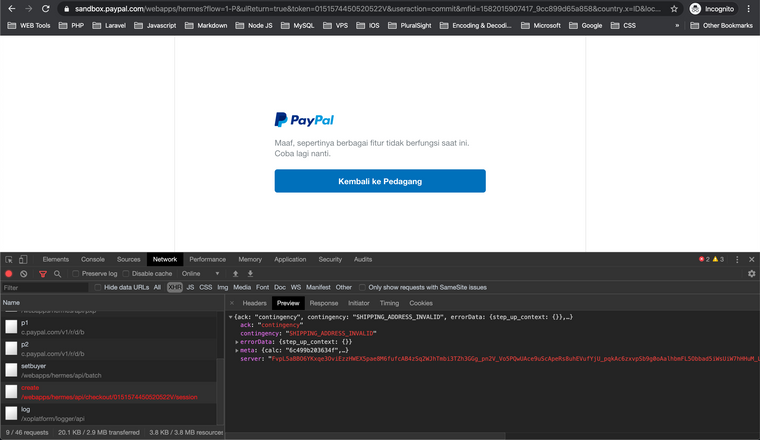Select the p2 request row
The width and height of the screenshot is (760, 440).
pos(109,349)
